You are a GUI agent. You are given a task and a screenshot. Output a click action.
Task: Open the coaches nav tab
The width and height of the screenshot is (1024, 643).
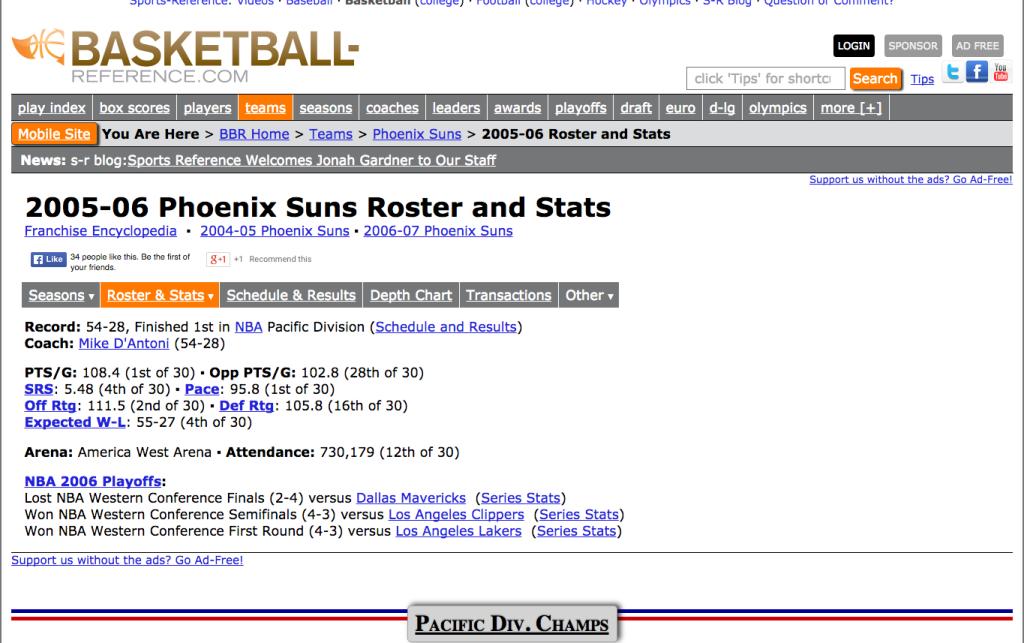click(392, 108)
